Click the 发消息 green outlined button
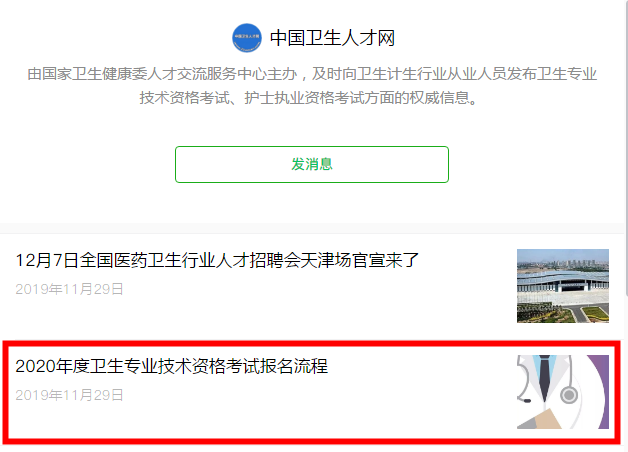Screen dimensions: 628x452 pos(312,165)
